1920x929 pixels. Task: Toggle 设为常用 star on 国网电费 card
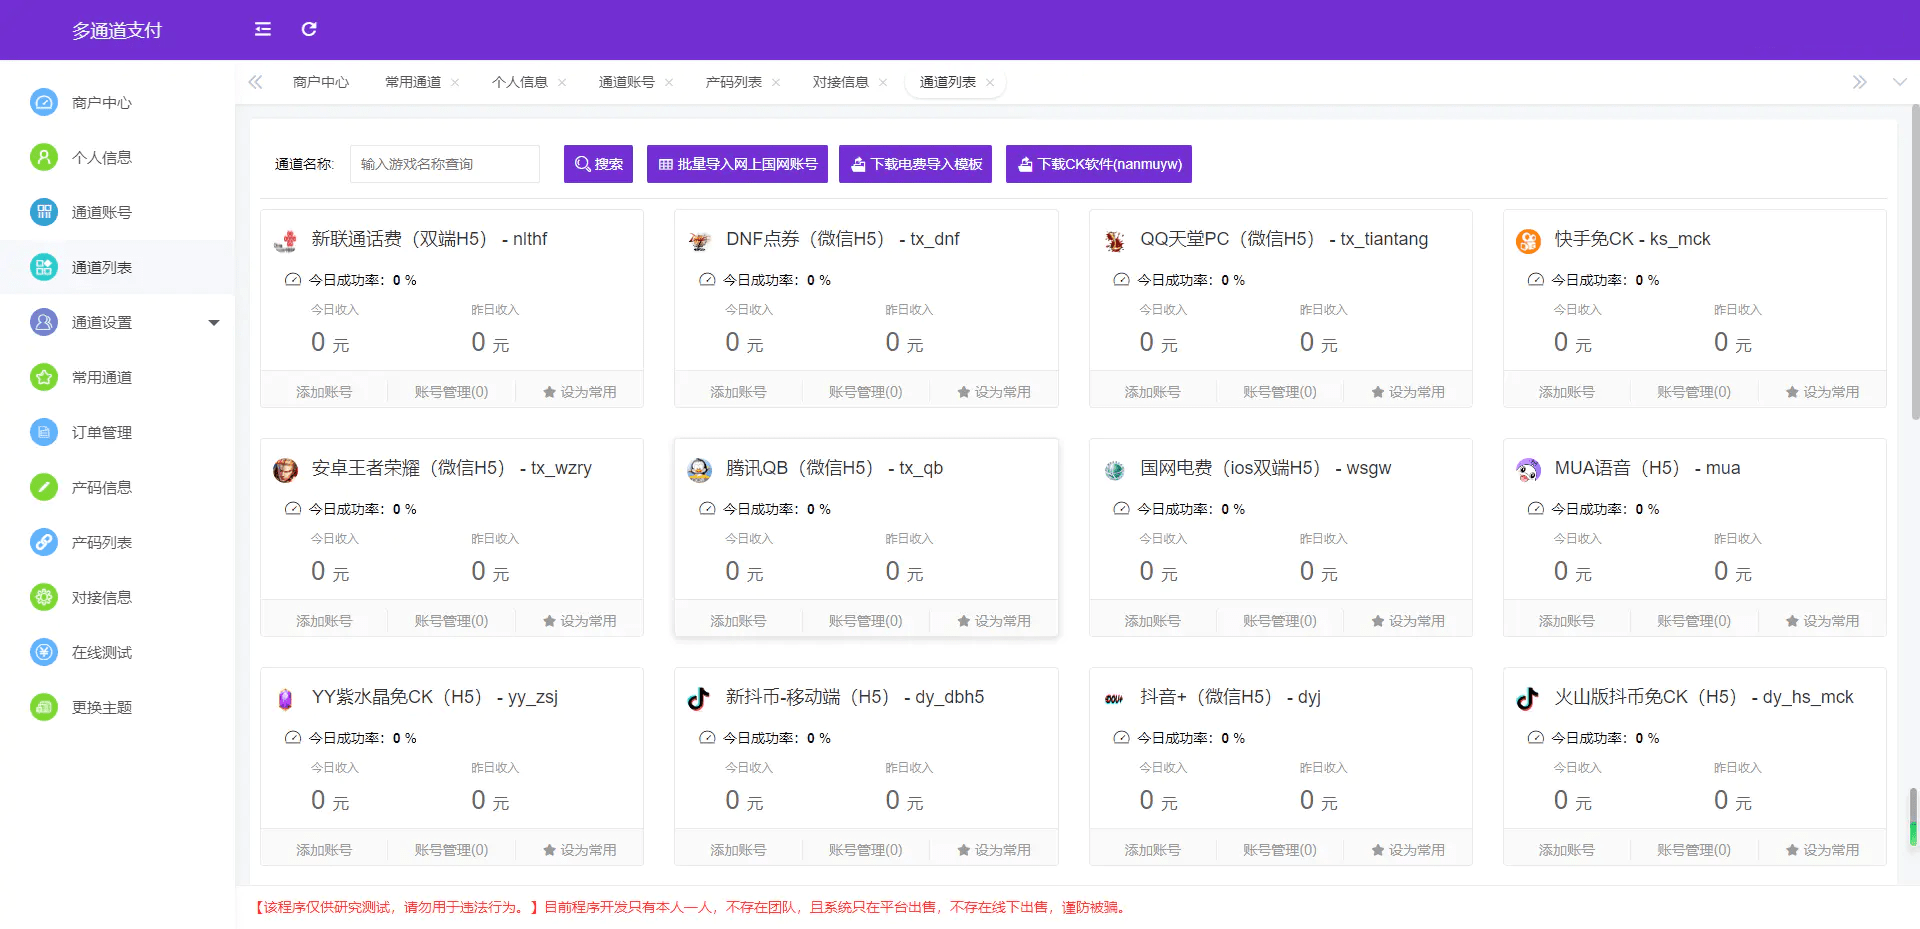(x=1407, y=621)
